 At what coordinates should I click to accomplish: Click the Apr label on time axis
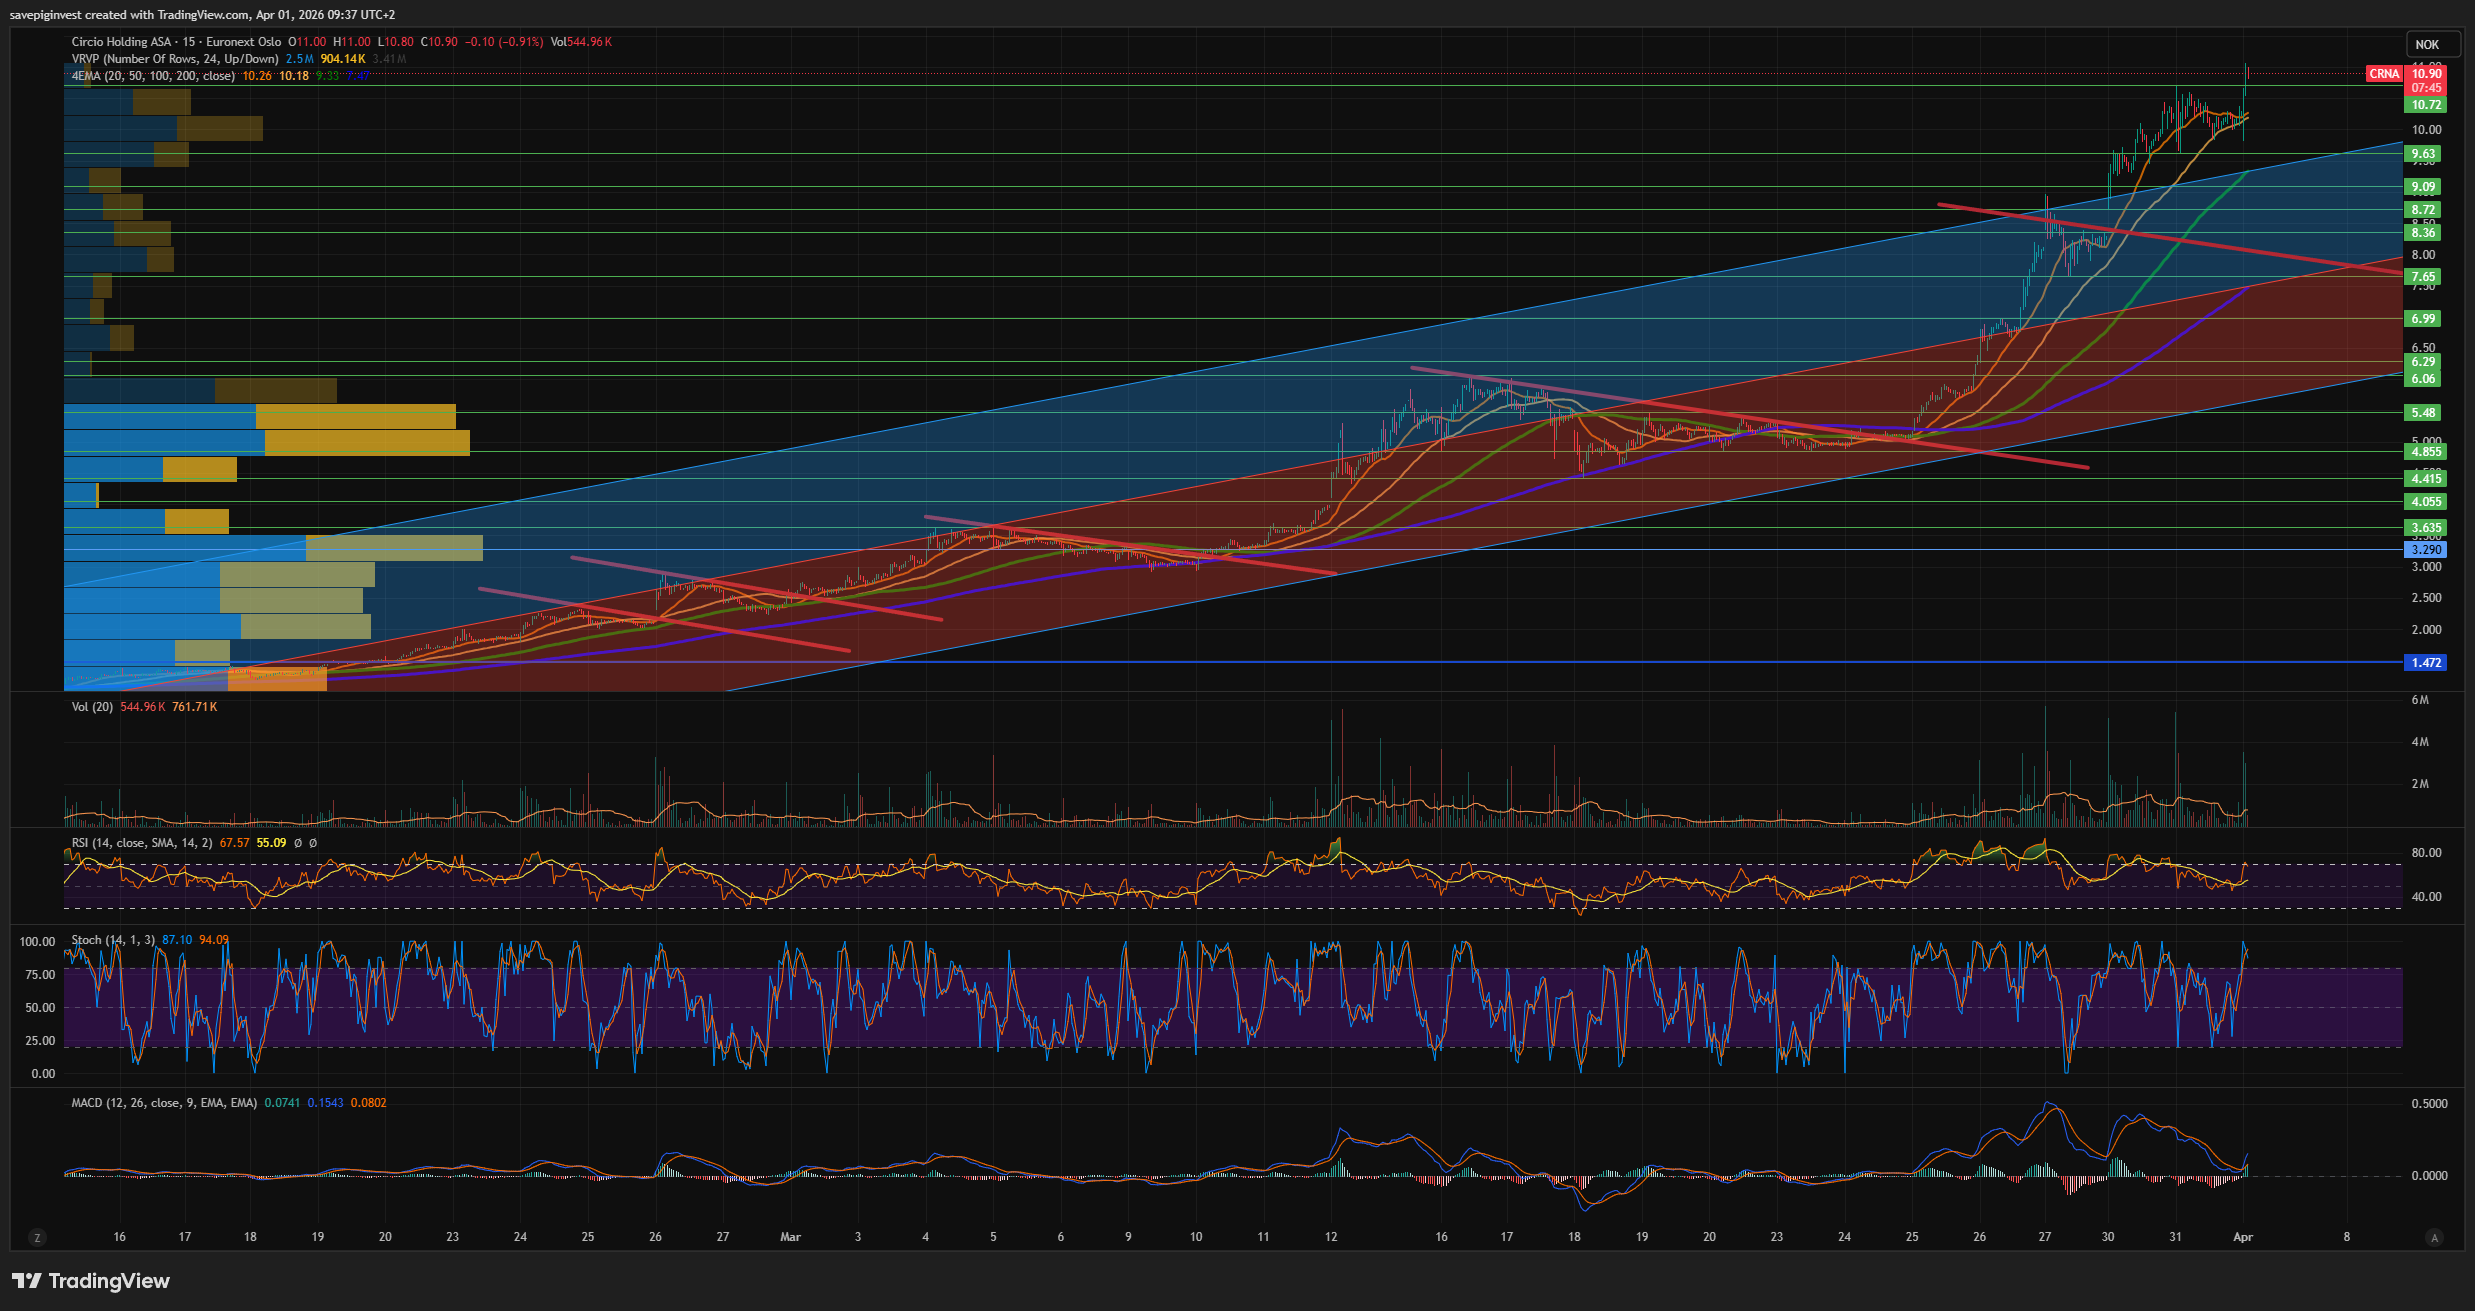point(2243,1237)
